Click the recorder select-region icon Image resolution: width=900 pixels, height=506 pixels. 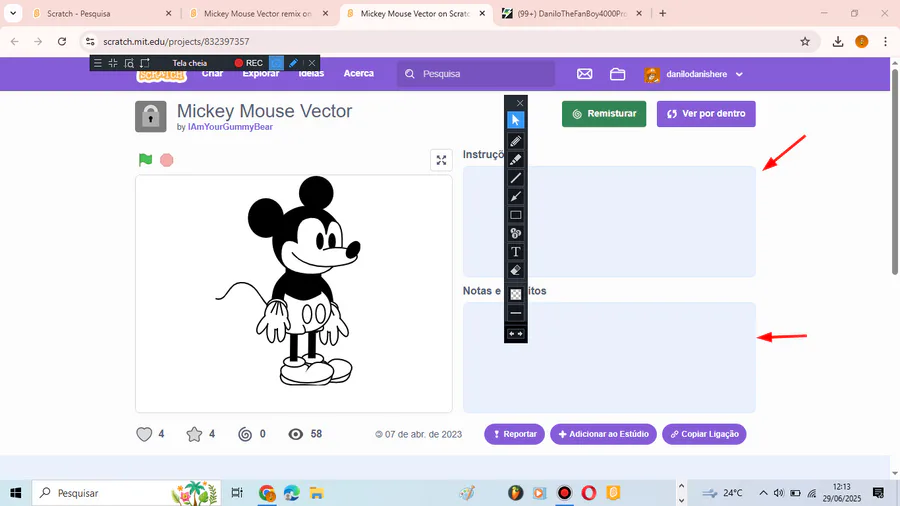click(145, 63)
